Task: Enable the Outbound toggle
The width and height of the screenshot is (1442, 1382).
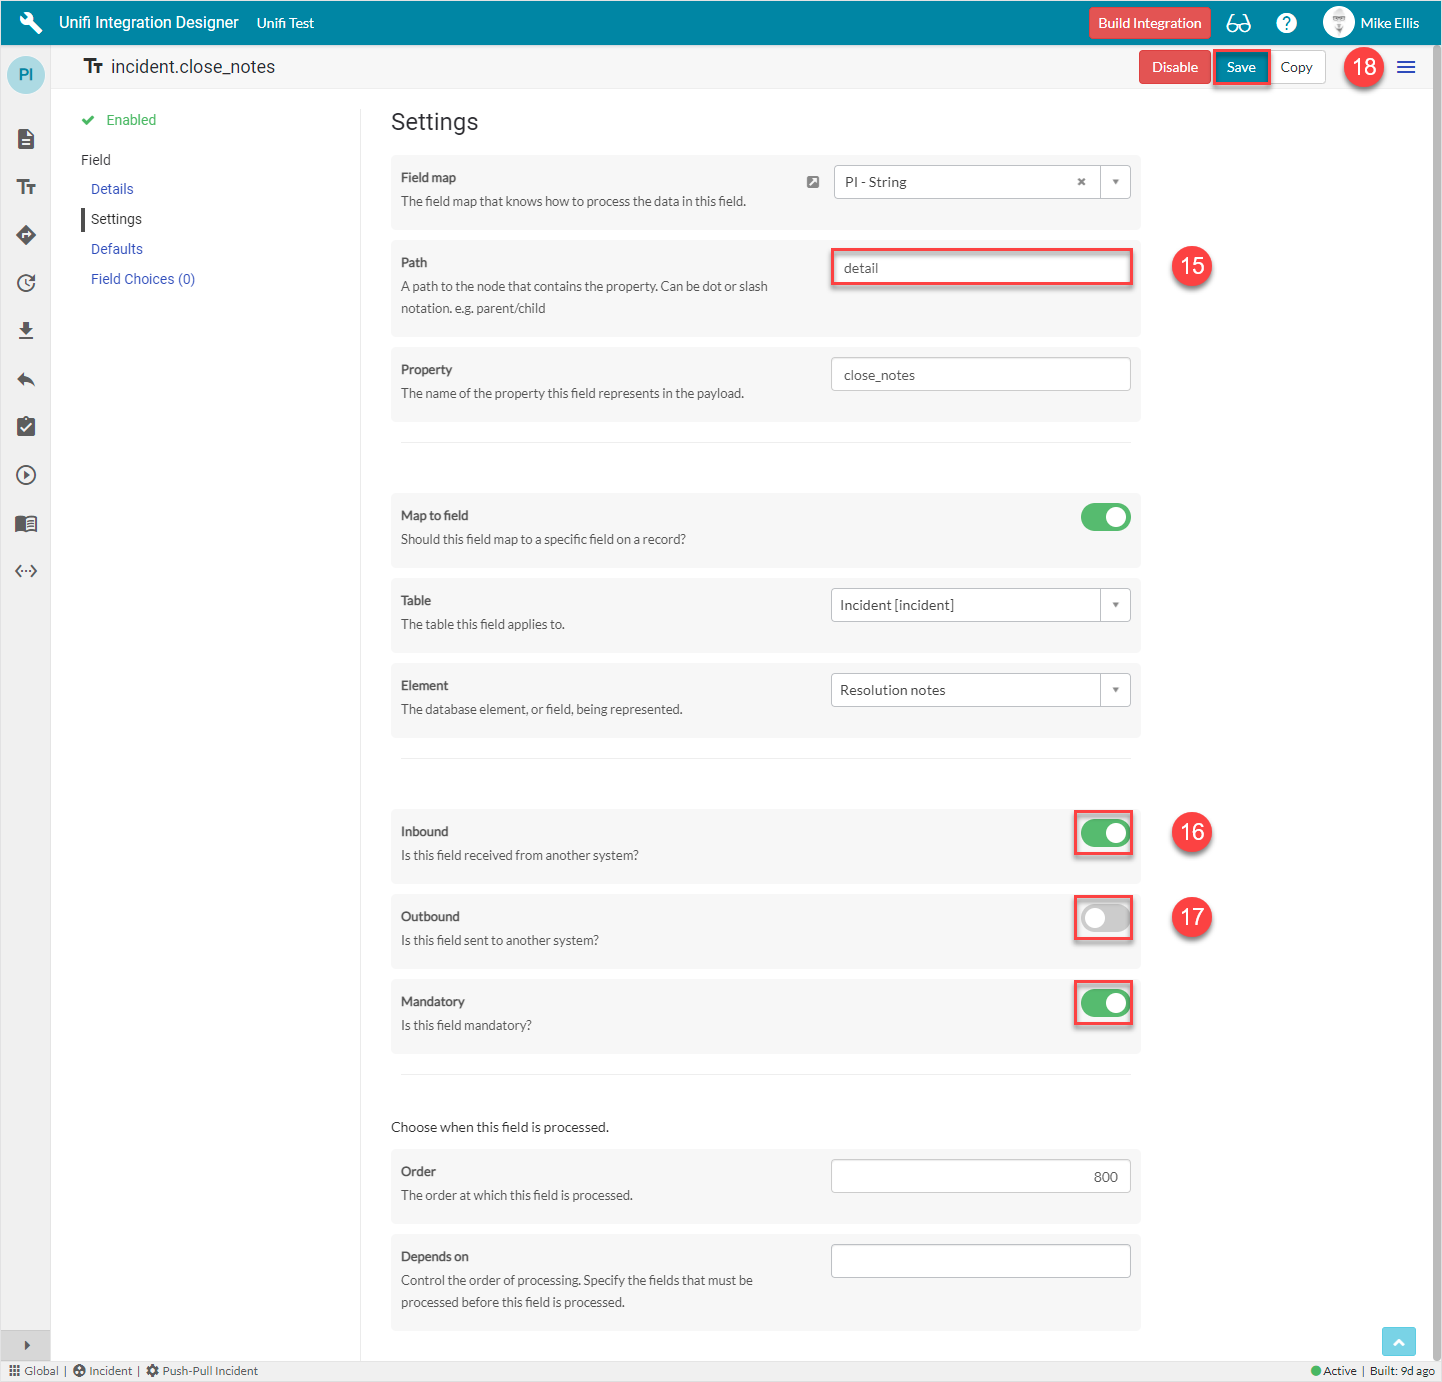Action: click(1105, 918)
